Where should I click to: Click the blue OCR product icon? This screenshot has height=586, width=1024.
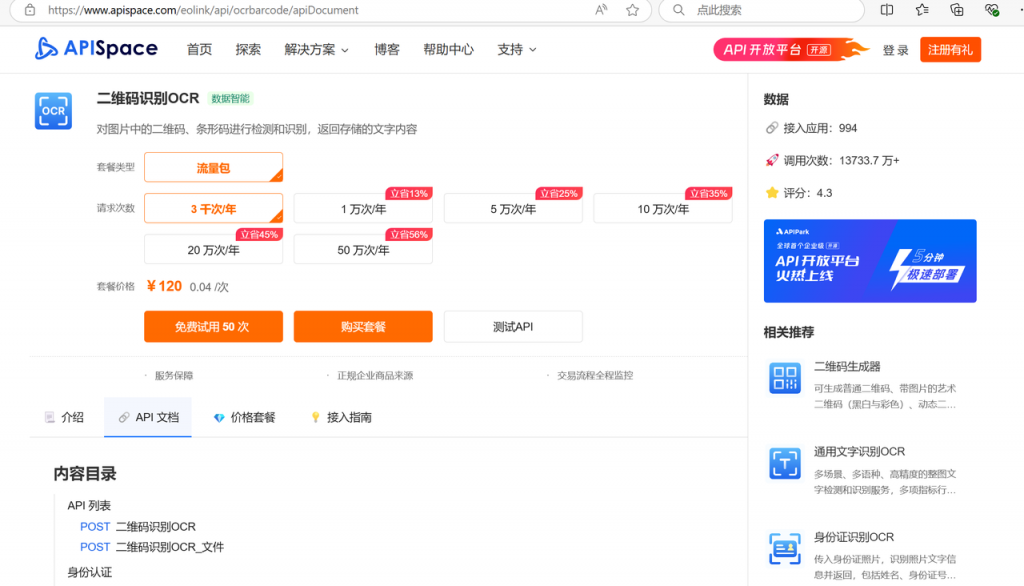[53, 111]
